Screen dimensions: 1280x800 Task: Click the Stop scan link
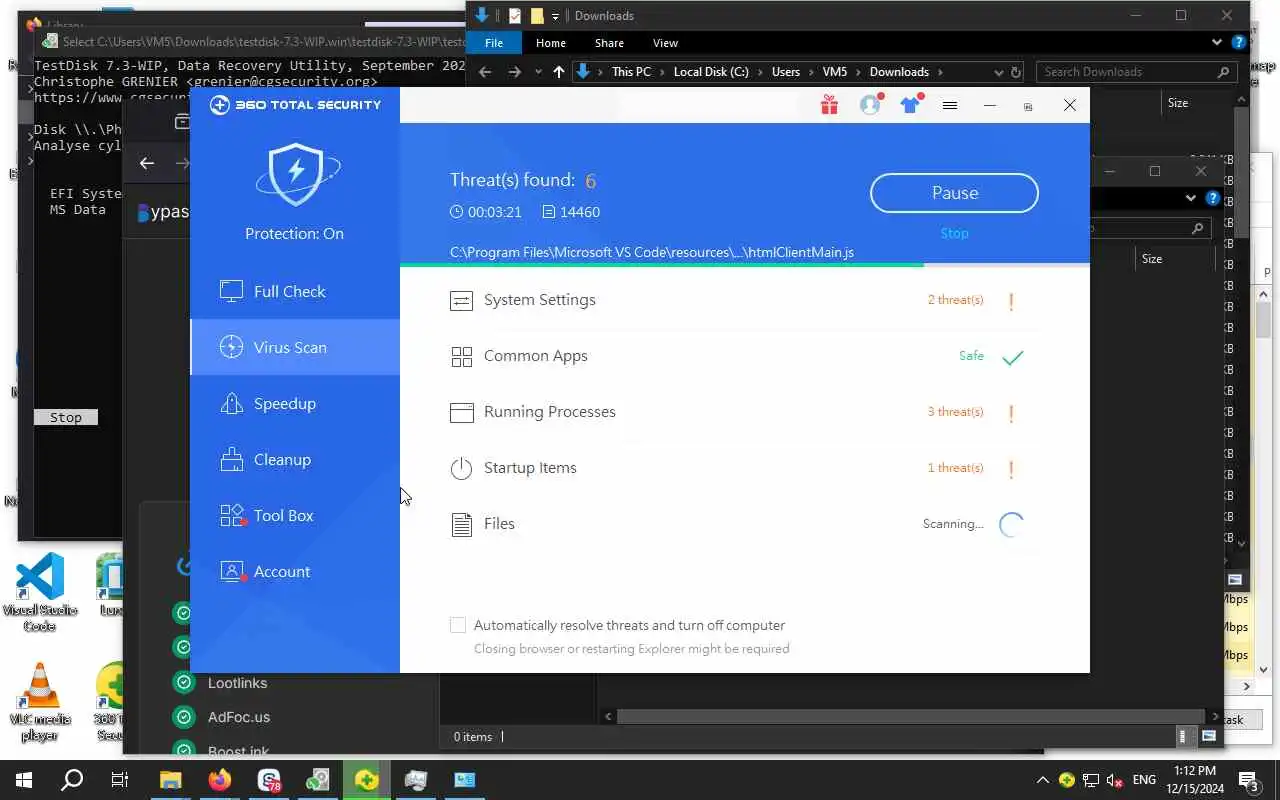pos(954,233)
